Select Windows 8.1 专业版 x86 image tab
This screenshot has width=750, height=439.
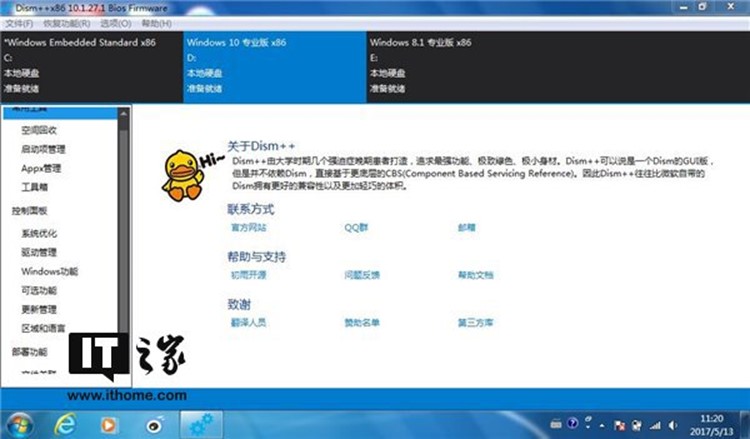point(420,43)
